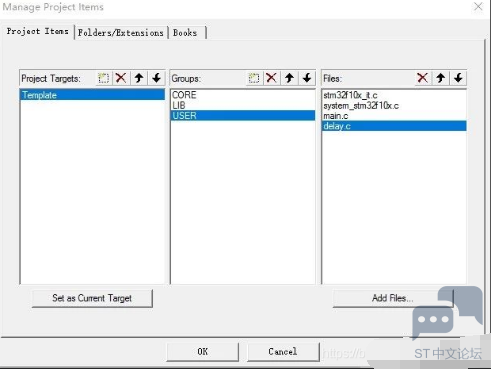The width and height of the screenshot is (491, 369).
Task: Move selected group down
Action: click(307, 78)
